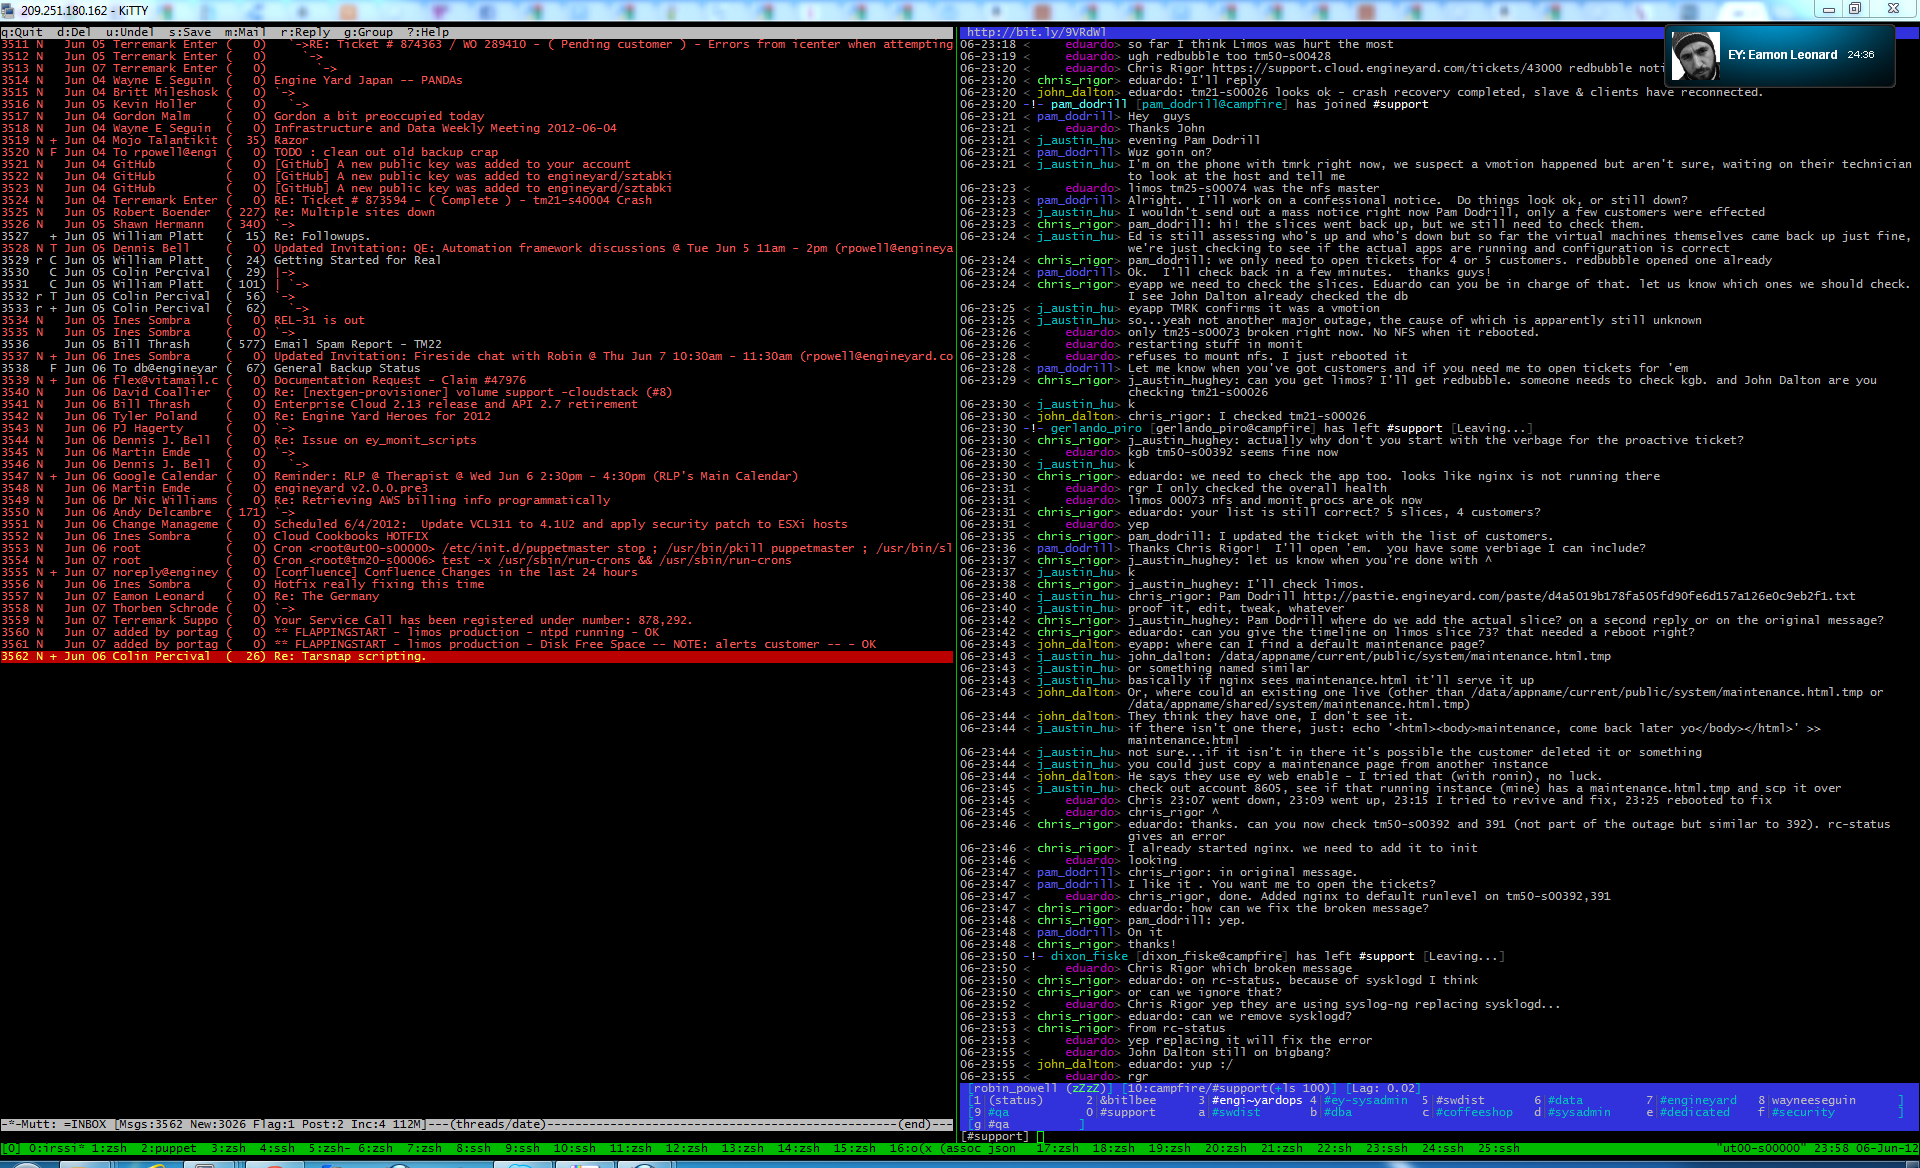Select 'Infrastructure and Data Weekly Meeting 2012-06-04'
This screenshot has height=1168, width=1920.
tap(476, 128)
